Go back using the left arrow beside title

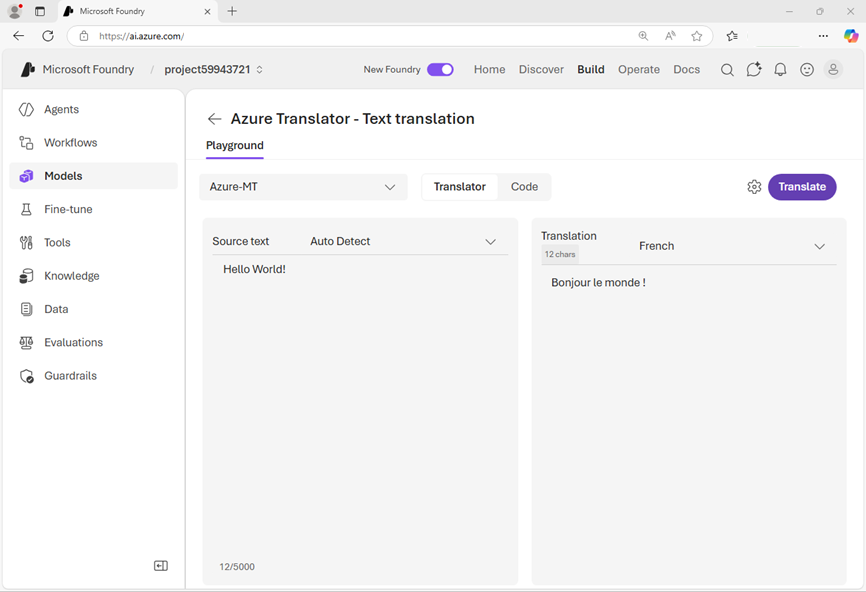[214, 119]
